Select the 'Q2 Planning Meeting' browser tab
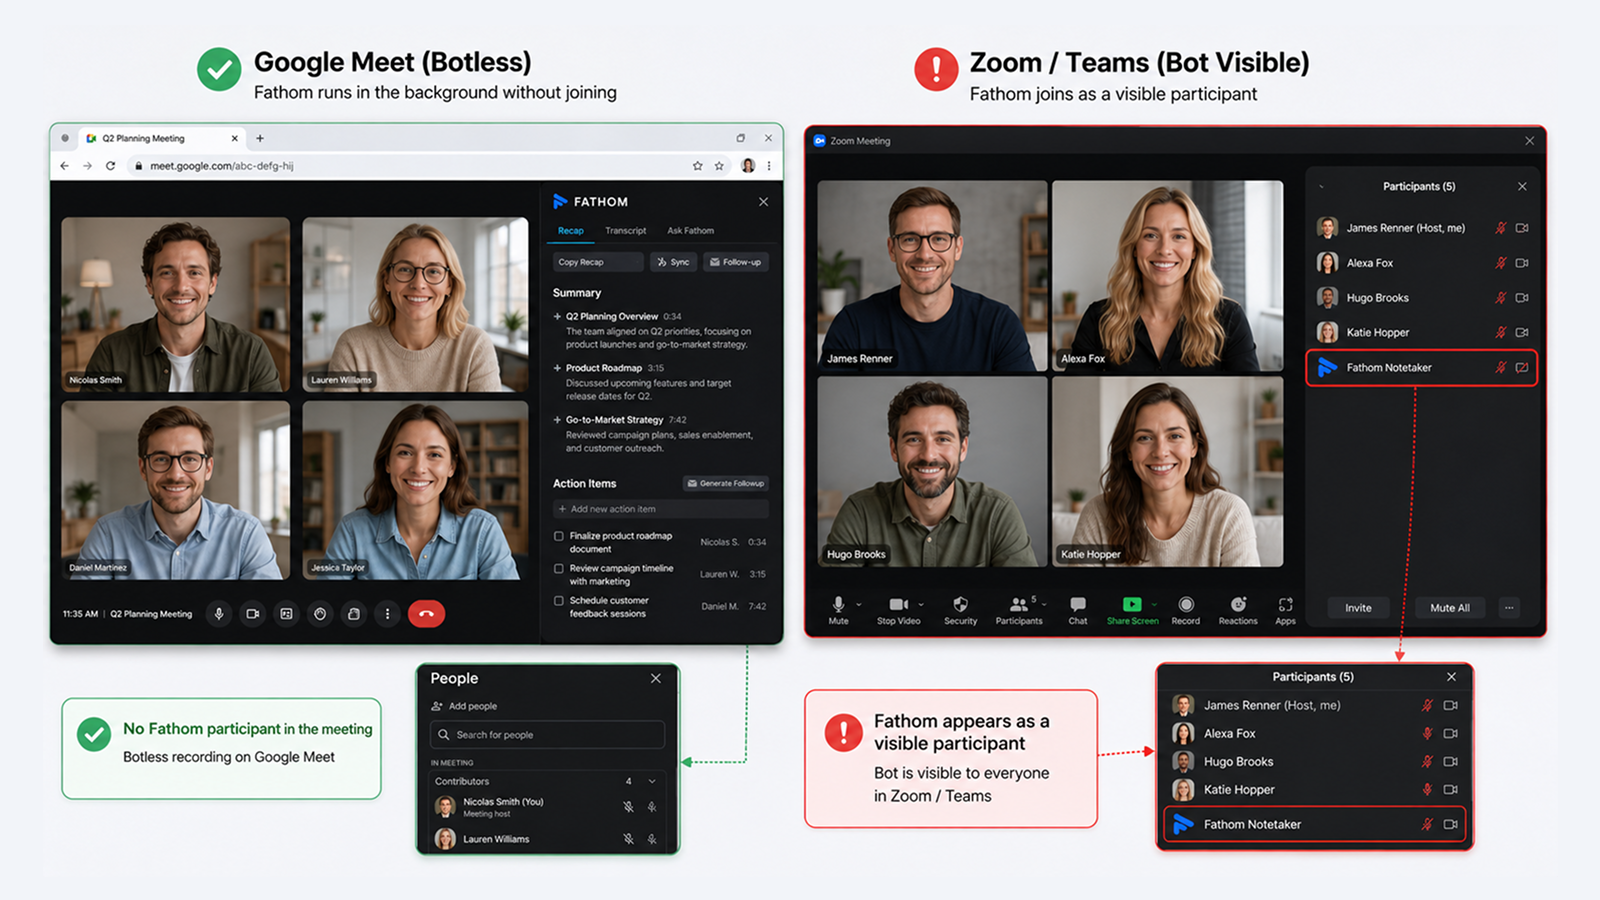This screenshot has width=1600, height=900. coord(163,138)
